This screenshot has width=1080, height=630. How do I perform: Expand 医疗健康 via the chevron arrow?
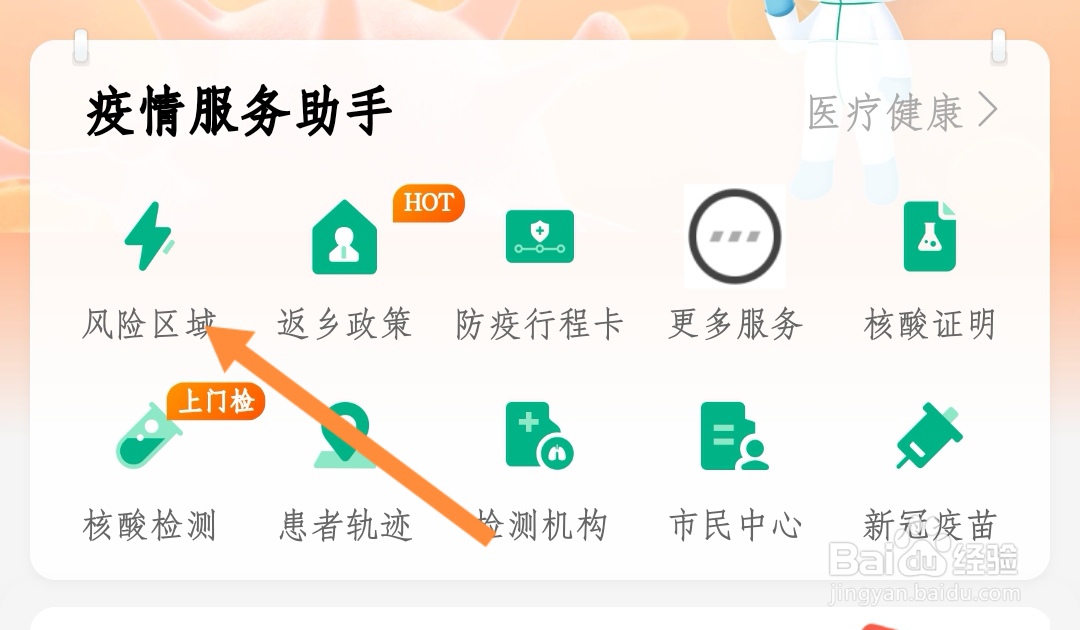point(988,112)
